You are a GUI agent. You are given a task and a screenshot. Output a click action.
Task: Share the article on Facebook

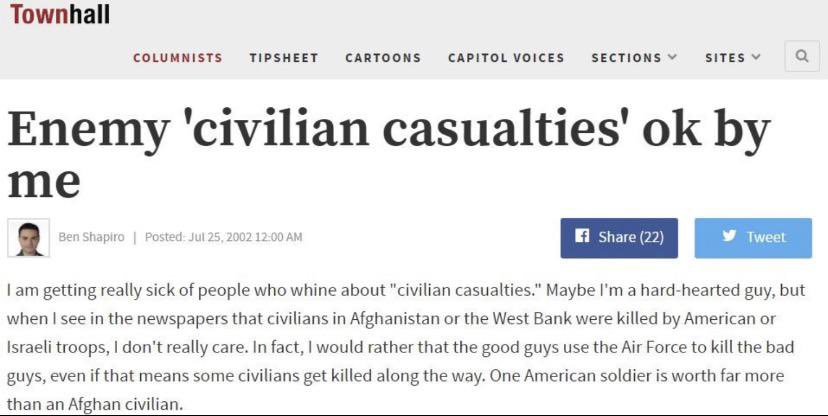(x=619, y=238)
